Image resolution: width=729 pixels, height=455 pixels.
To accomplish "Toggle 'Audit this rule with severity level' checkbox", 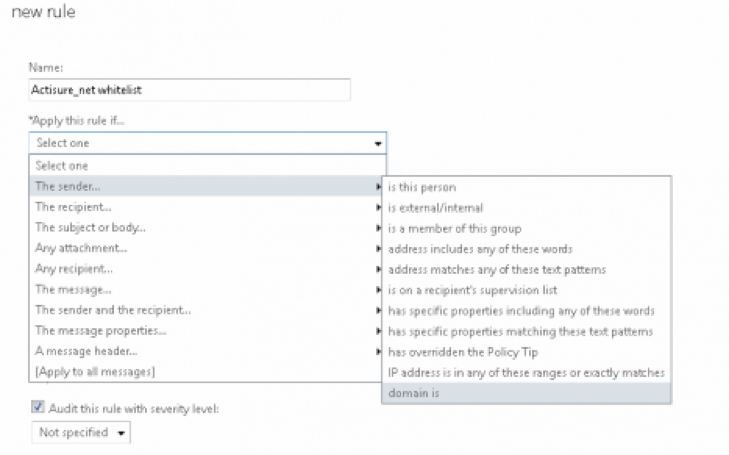I will tap(38, 407).
